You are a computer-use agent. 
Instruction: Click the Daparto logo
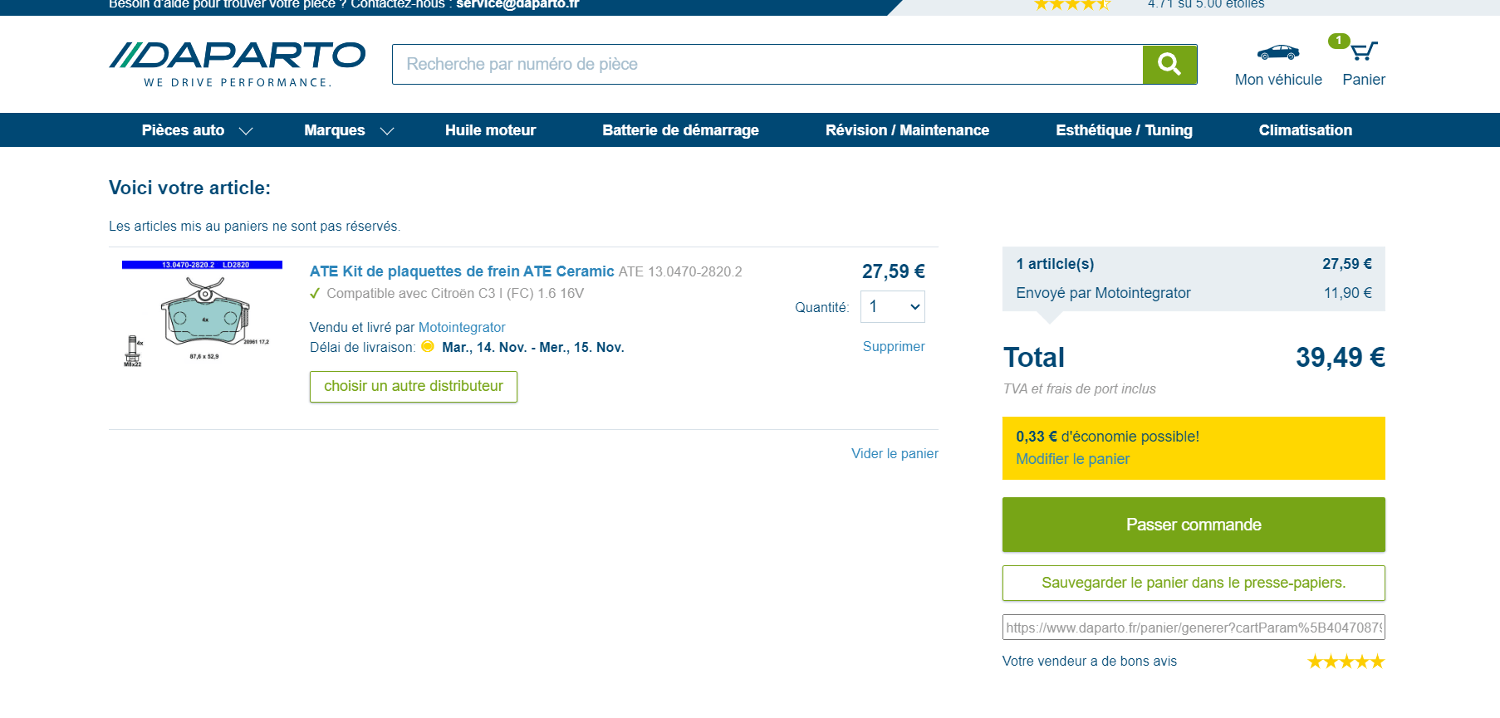click(x=237, y=64)
